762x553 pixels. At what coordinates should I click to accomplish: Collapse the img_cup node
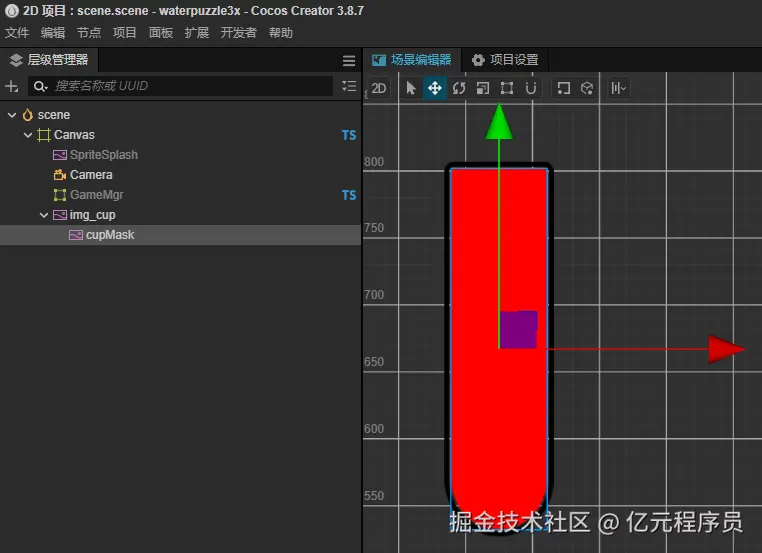44,215
